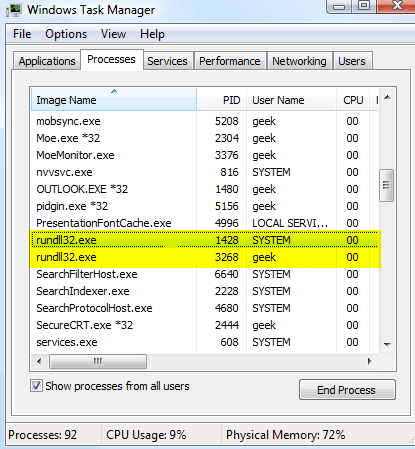Screen dimensions: 415x449
Task: Click the vertical scrollbar up arrow
Action: (x=387, y=97)
